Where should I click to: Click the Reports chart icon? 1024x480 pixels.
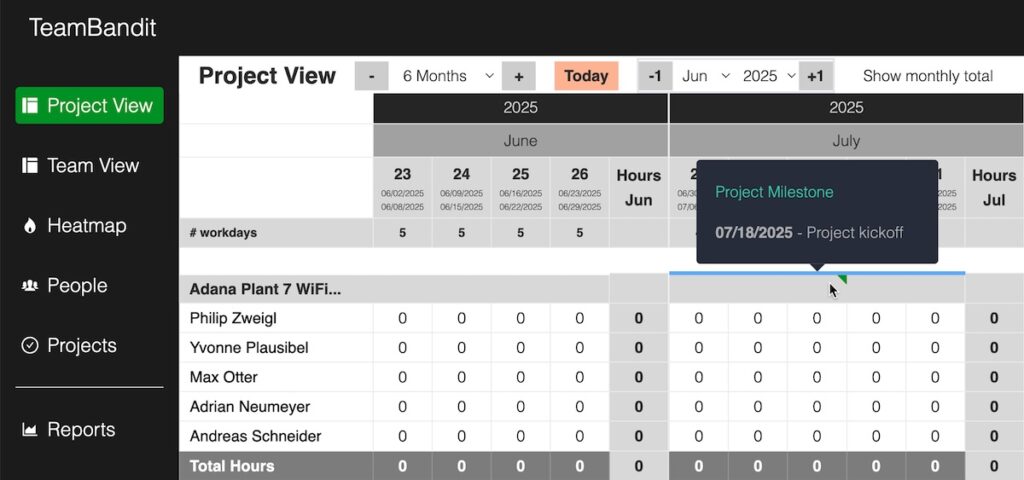[x=30, y=430]
